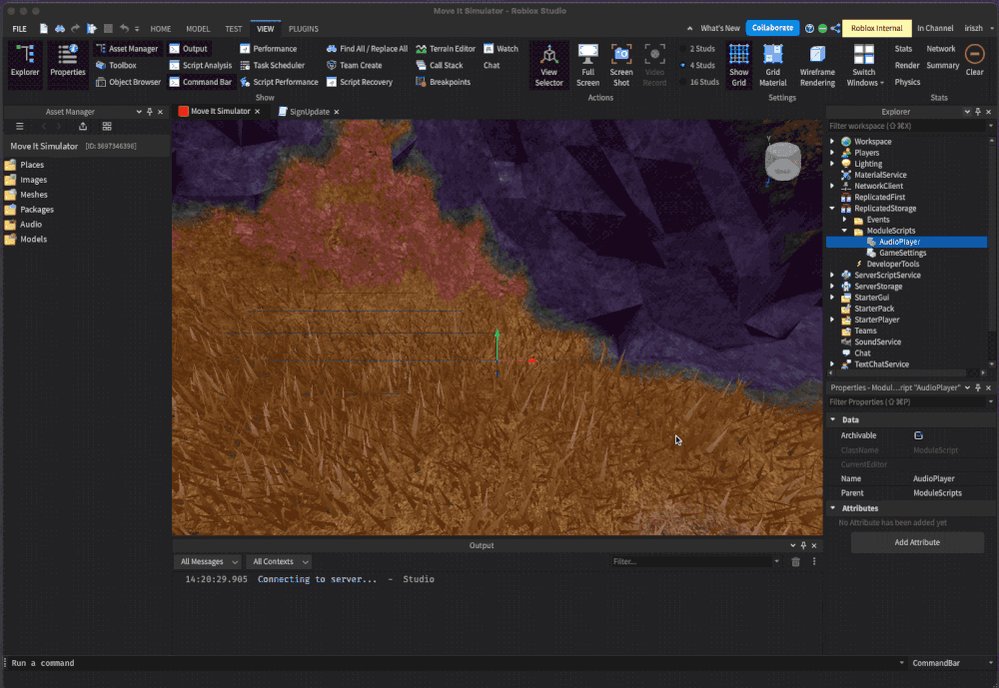Open the Call Stack window
The width and height of the screenshot is (999, 688).
click(439, 65)
